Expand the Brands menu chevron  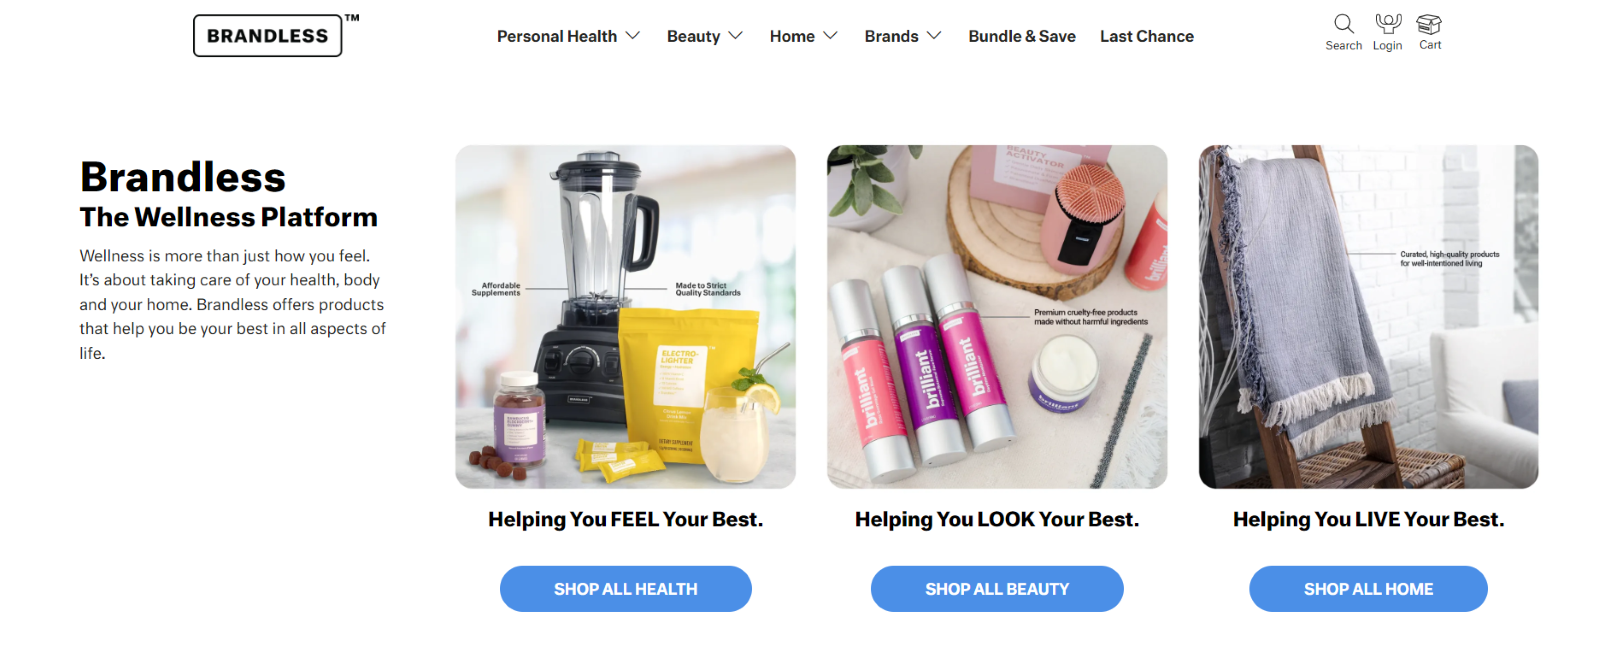point(934,36)
